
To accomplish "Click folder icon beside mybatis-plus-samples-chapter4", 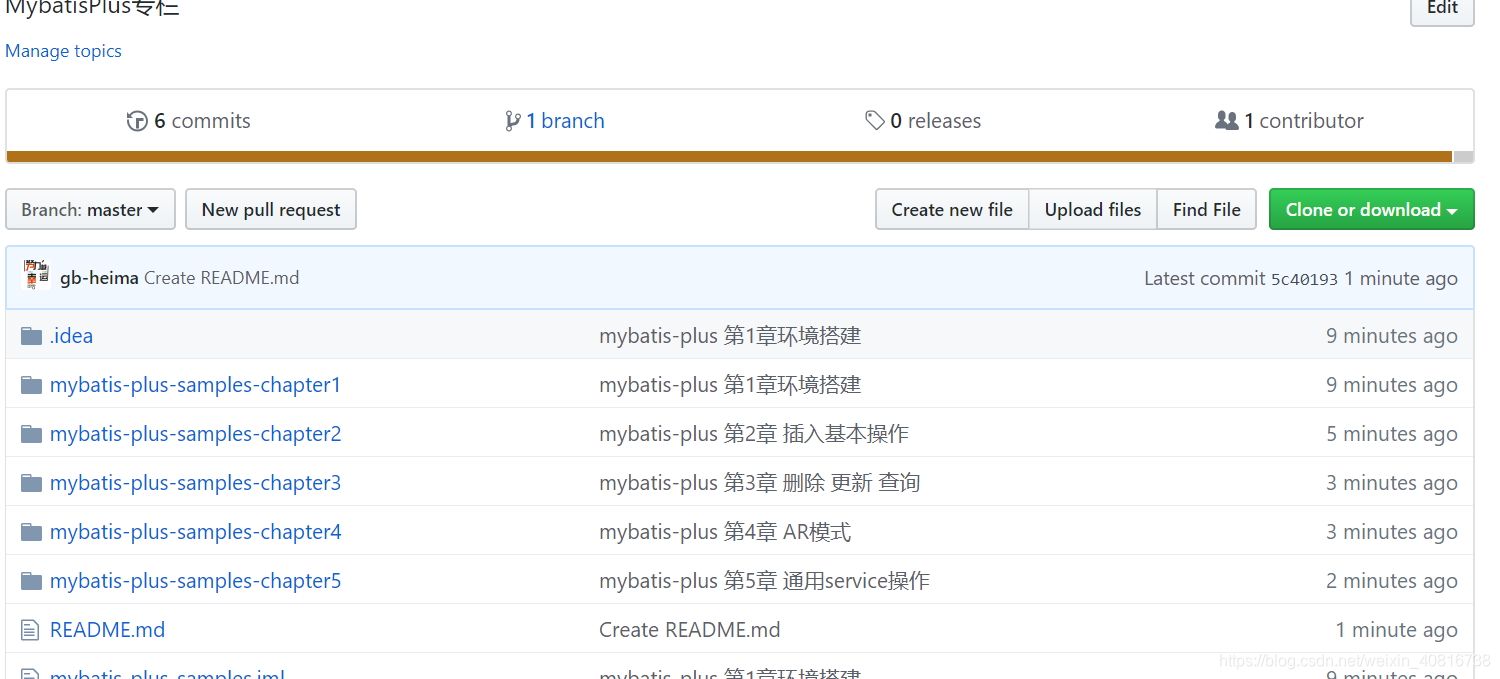I will tap(32, 532).
